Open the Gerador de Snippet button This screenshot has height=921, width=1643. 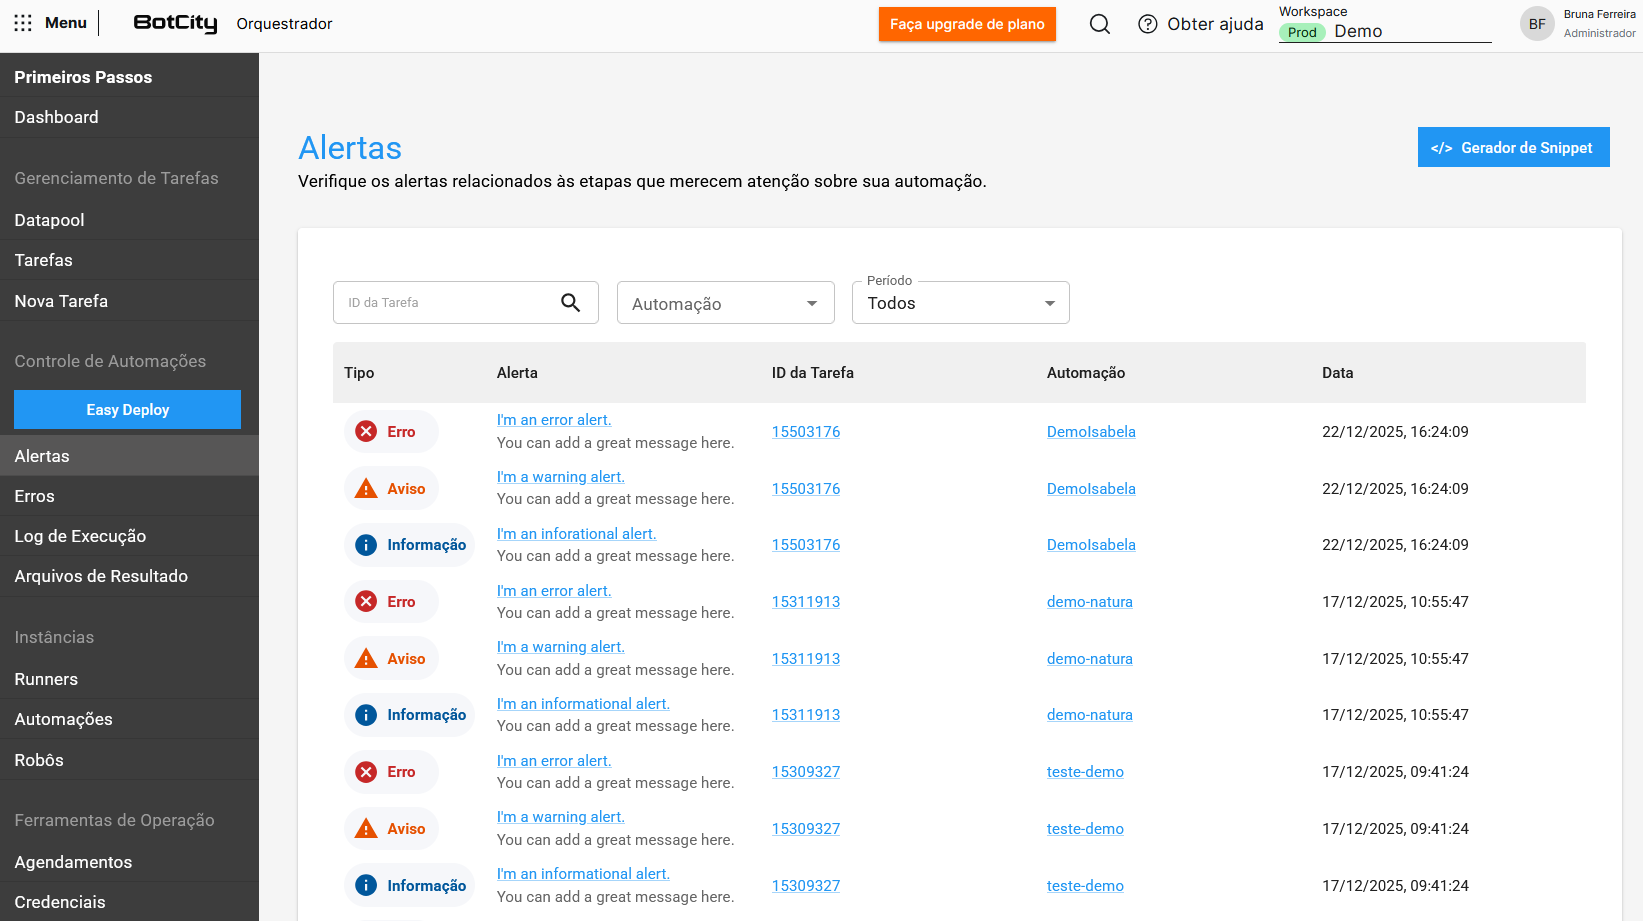(1512, 147)
